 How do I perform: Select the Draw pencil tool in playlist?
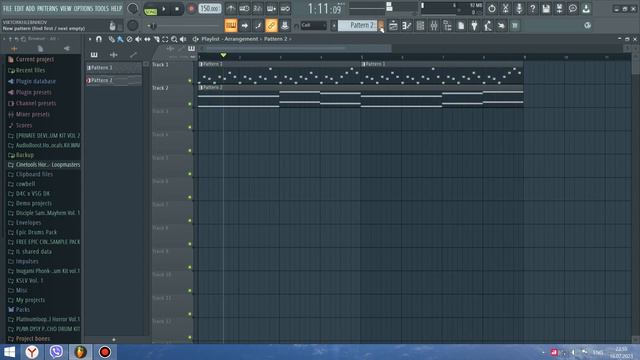[x=111, y=39]
